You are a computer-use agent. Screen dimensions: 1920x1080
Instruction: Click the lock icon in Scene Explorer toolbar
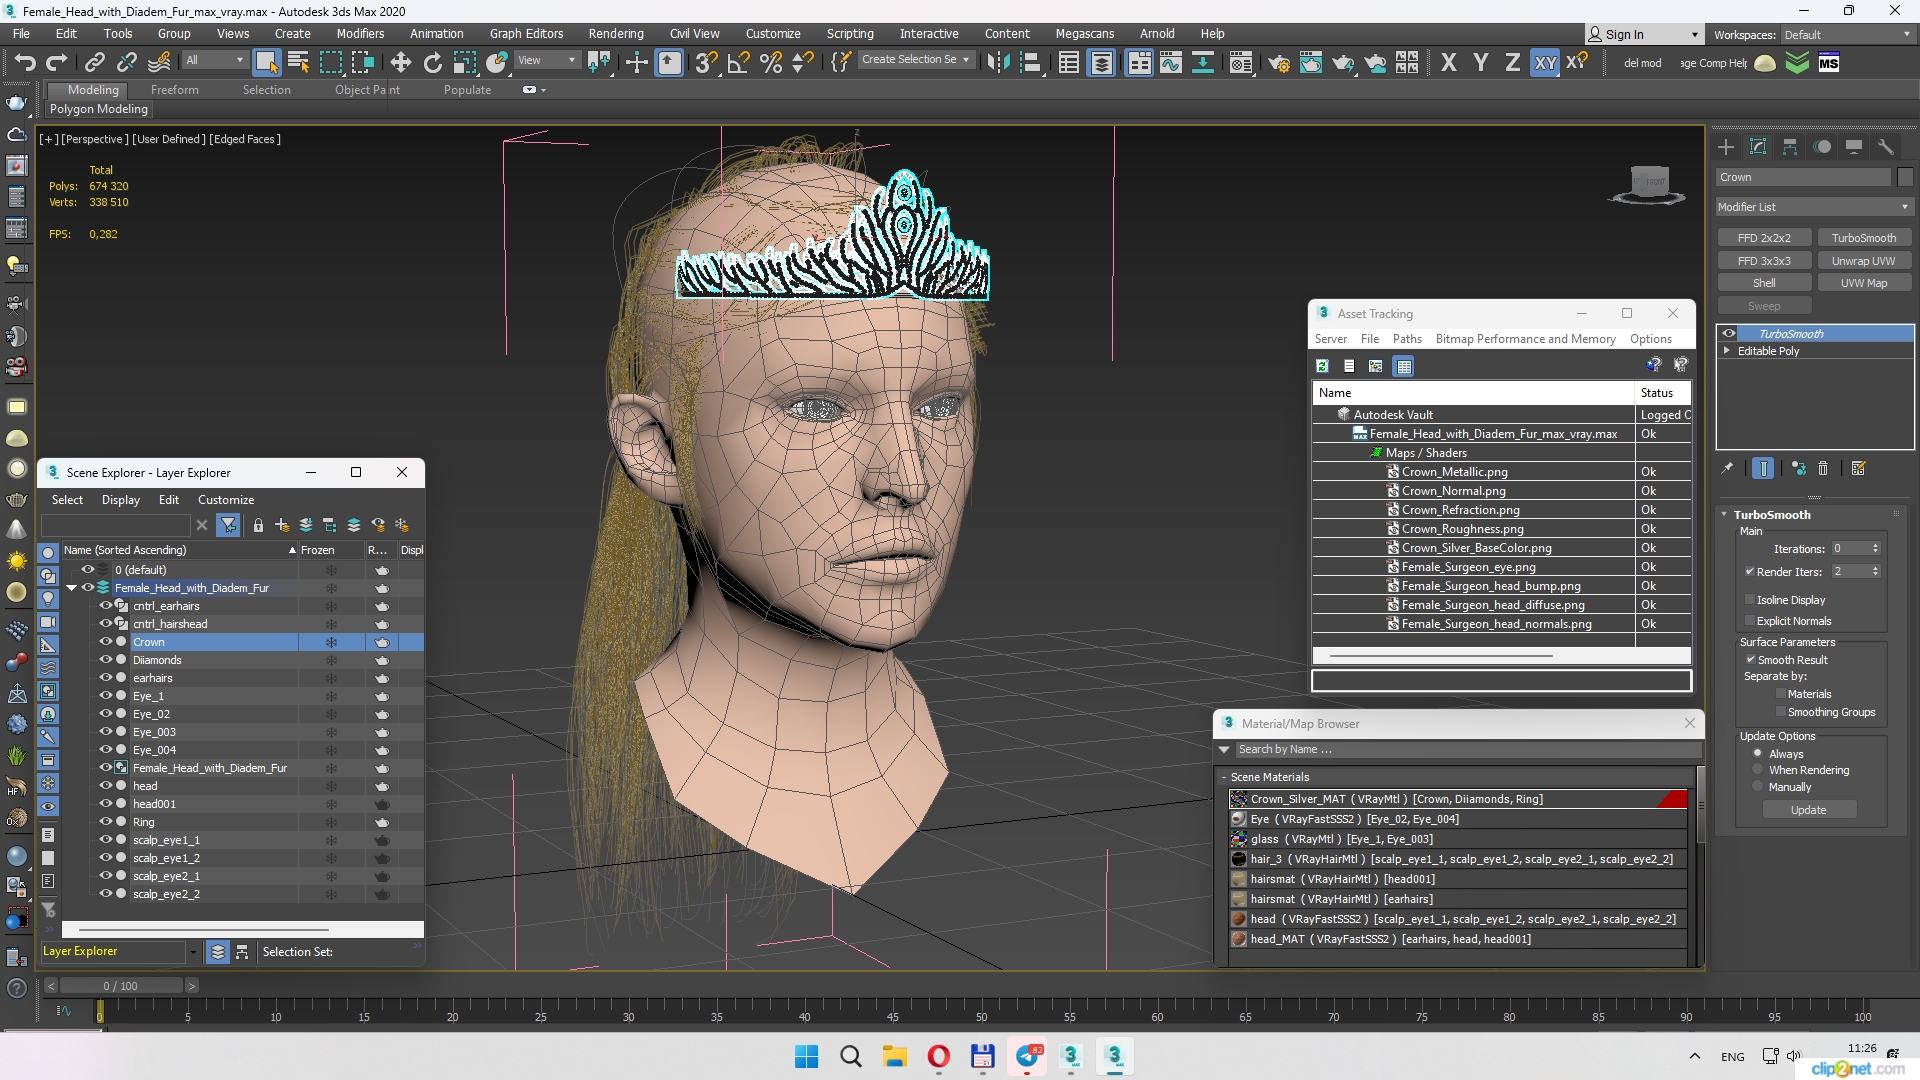[x=258, y=525]
